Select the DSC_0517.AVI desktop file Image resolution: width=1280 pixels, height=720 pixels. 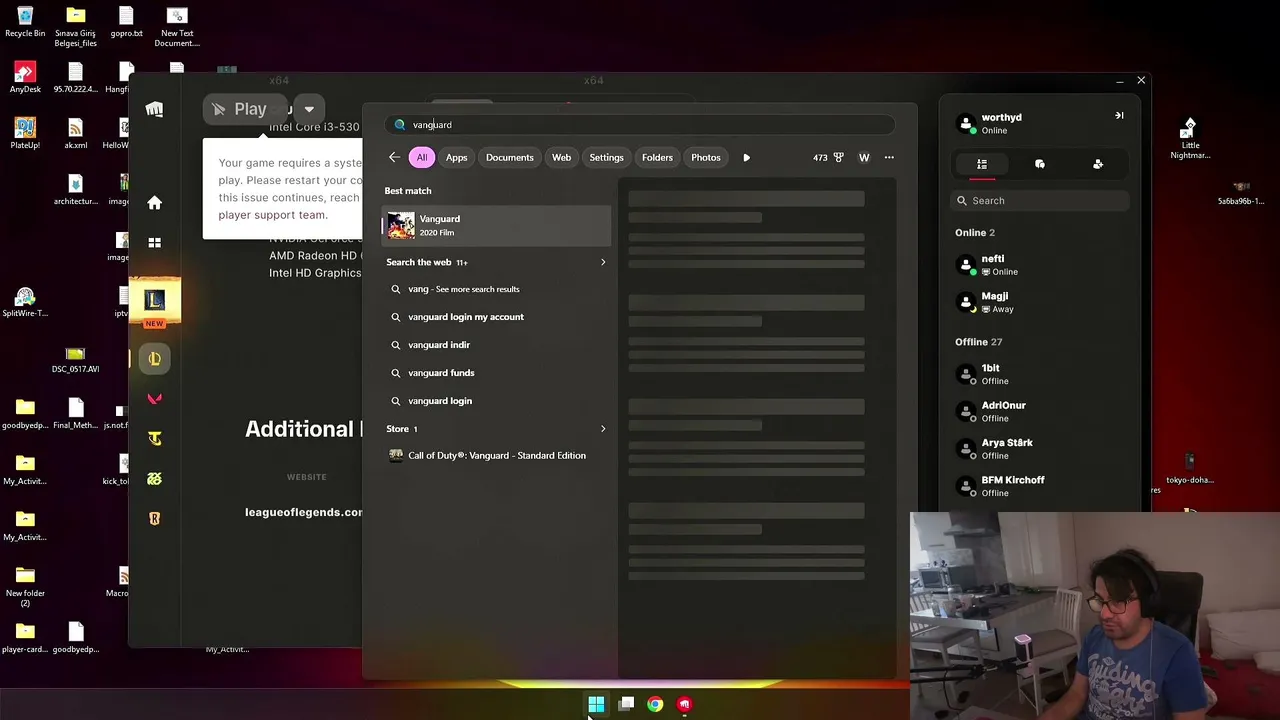[75, 360]
